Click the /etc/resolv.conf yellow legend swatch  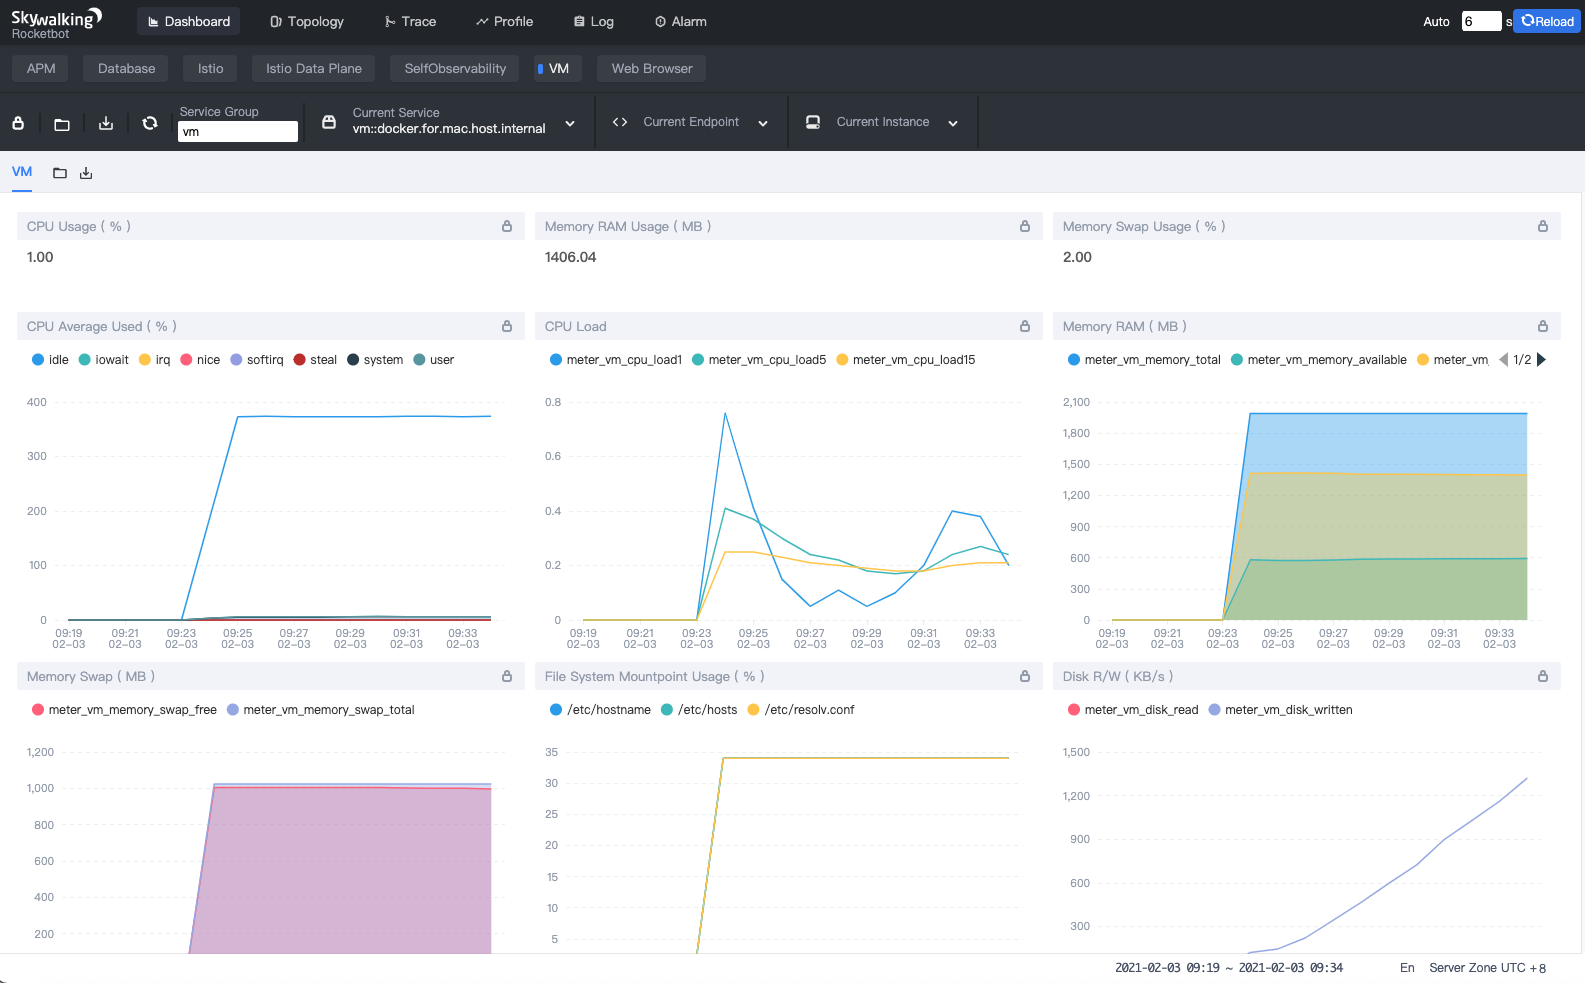click(754, 710)
